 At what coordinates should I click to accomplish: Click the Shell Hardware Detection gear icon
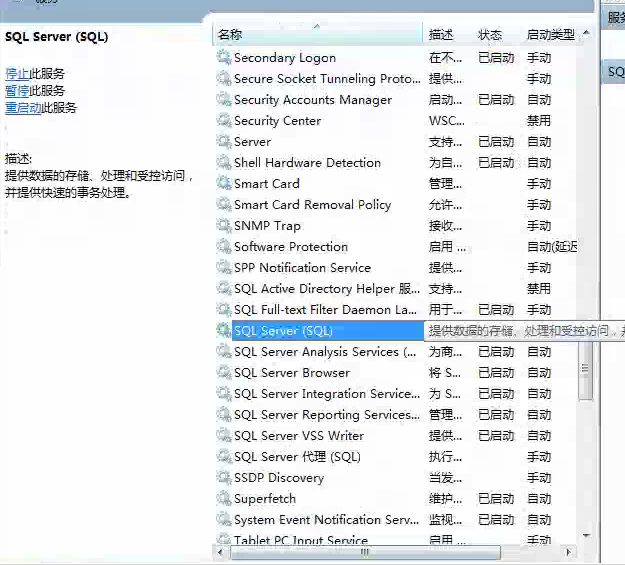coord(224,162)
